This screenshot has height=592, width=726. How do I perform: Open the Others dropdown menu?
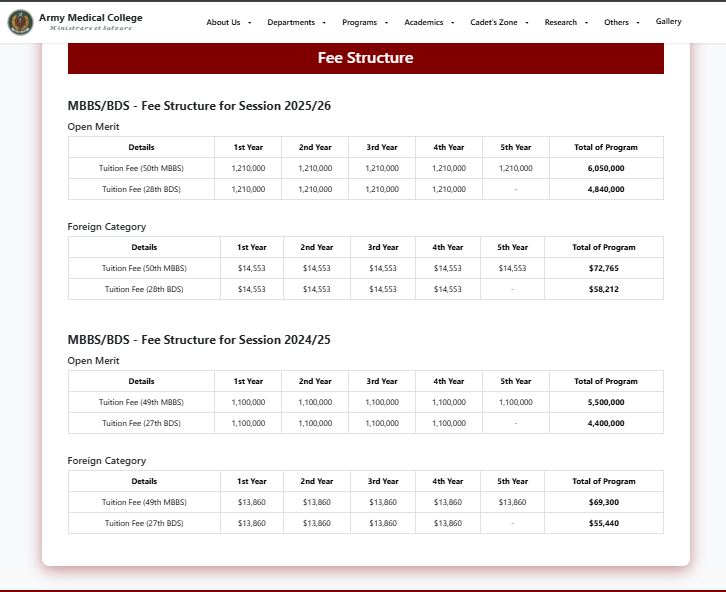pyautogui.click(x=621, y=22)
